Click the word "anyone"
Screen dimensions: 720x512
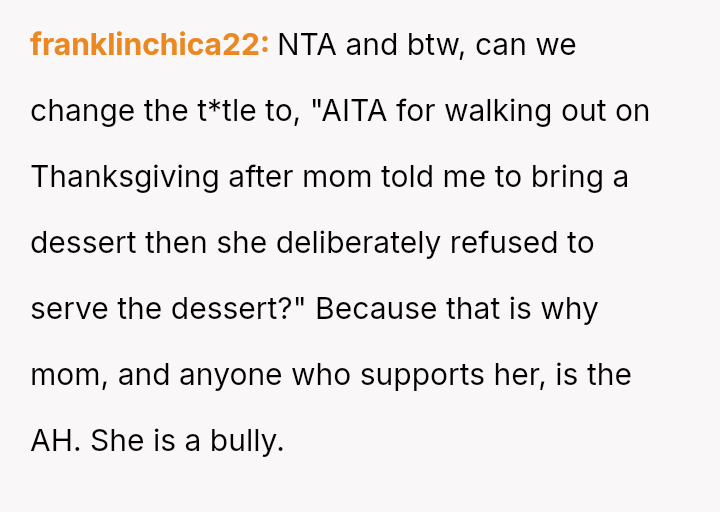[x=231, y=375]
